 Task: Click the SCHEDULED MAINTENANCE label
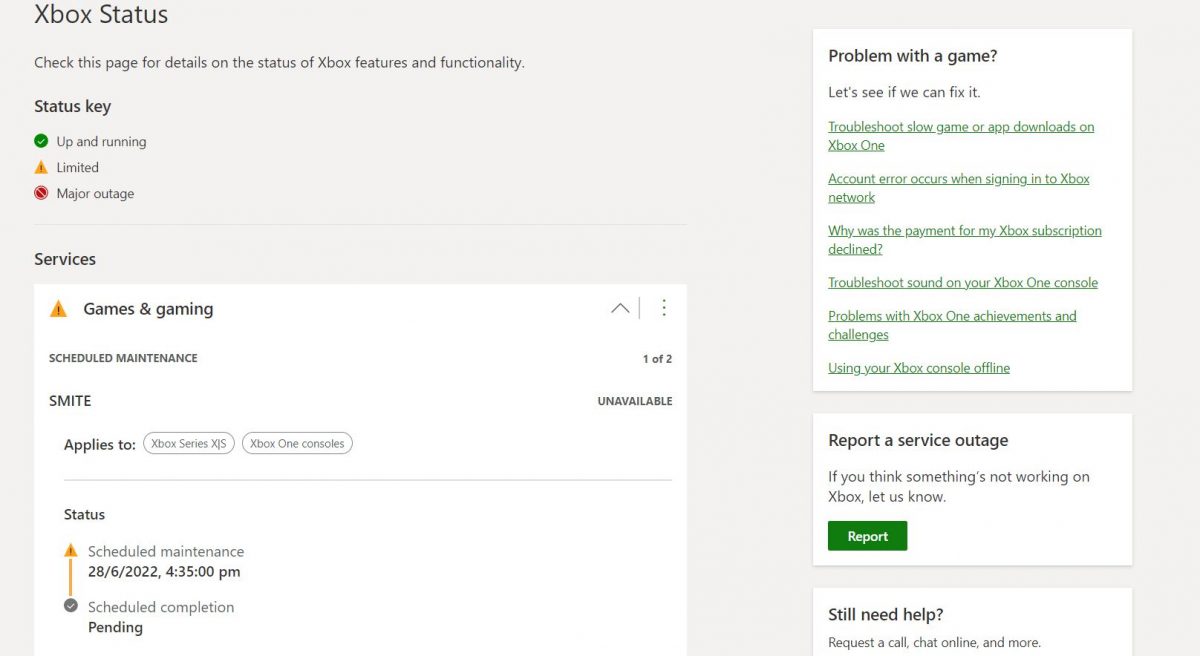(123, 358)
